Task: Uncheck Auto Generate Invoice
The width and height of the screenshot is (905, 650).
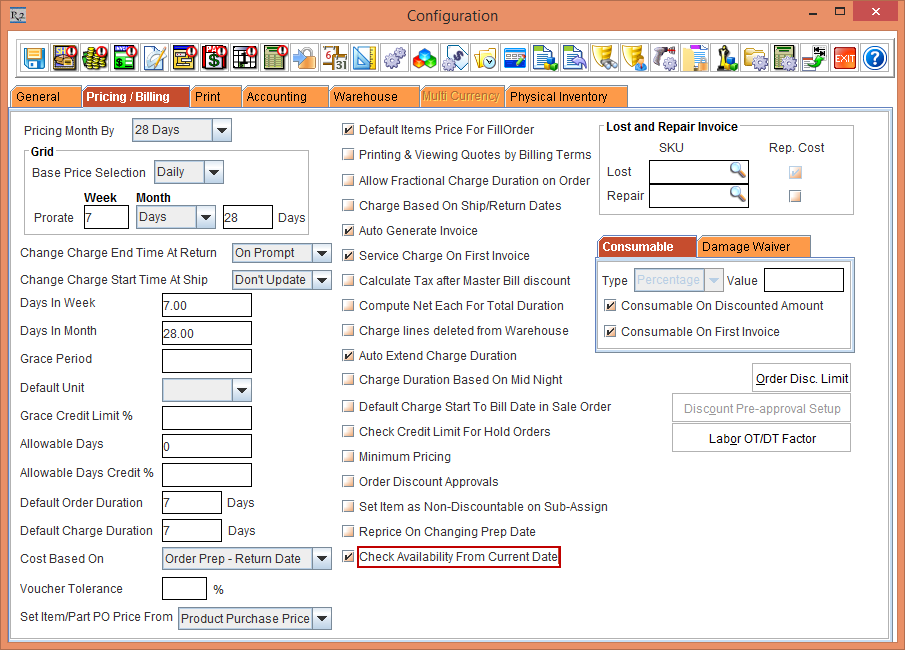Action: click(x=348, y=231)
